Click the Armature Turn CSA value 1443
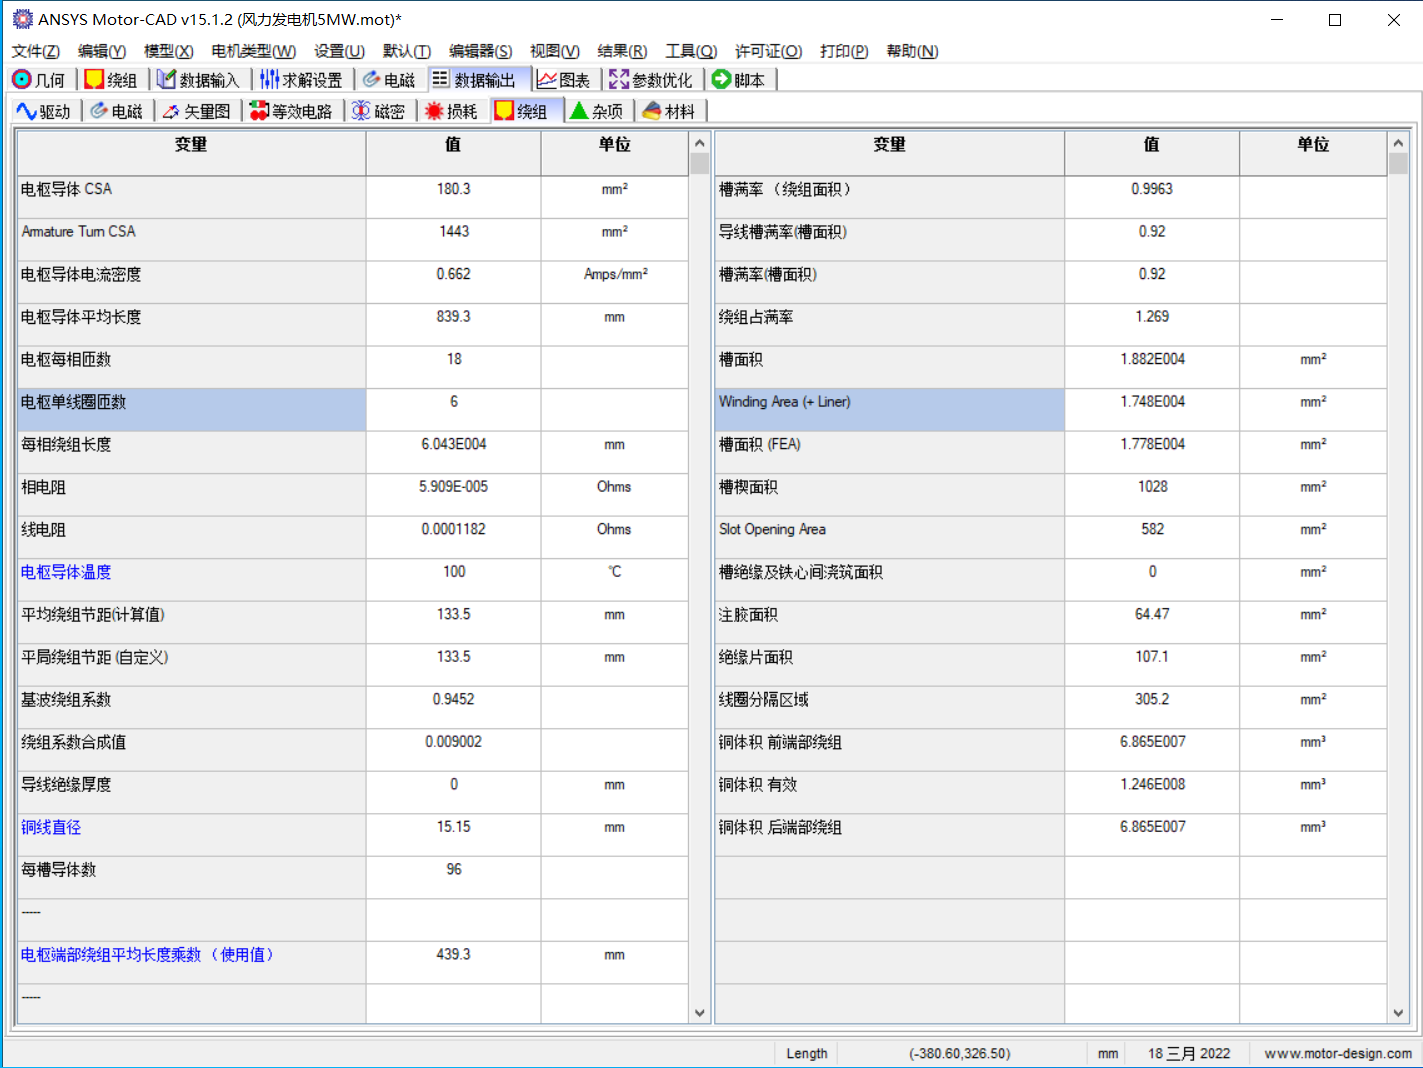 click(454, 231)
